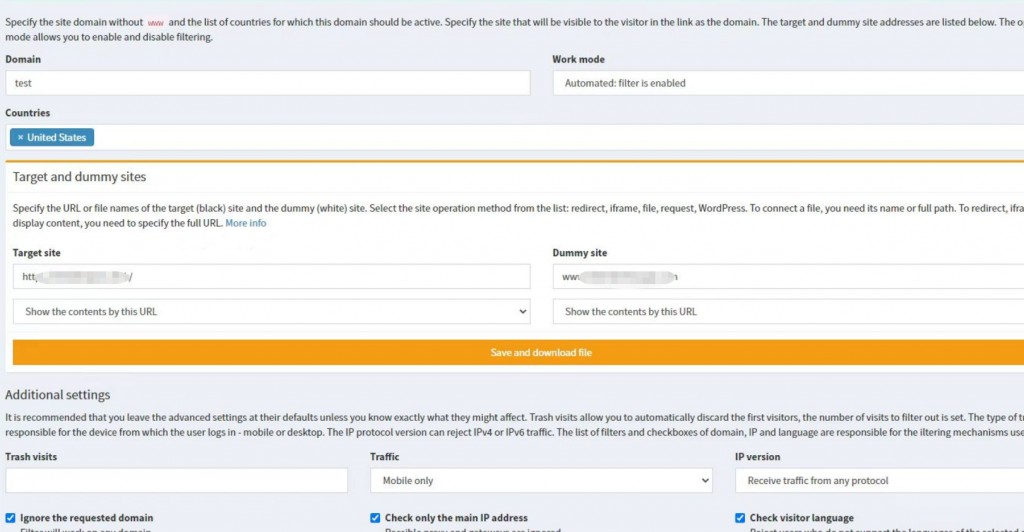Open the Traffic dropdown showing Mobile only
This screenshot has width=1024, height=532.
[x=541, y=481]
